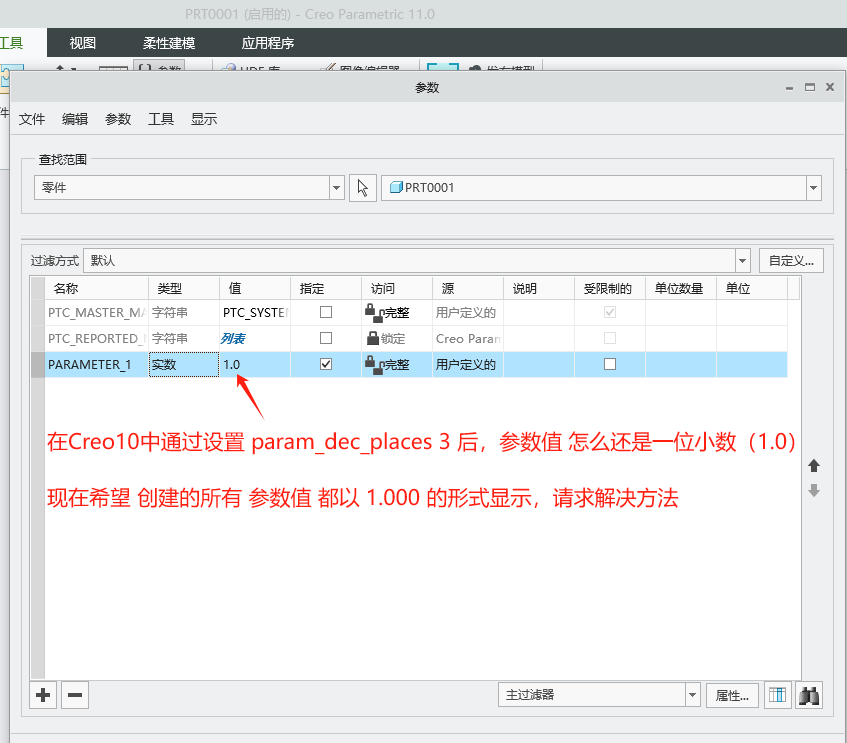Screen dimensions: 847x743
Task: Open the 文件 menu in parameters dialog
Action: point(32,119)
